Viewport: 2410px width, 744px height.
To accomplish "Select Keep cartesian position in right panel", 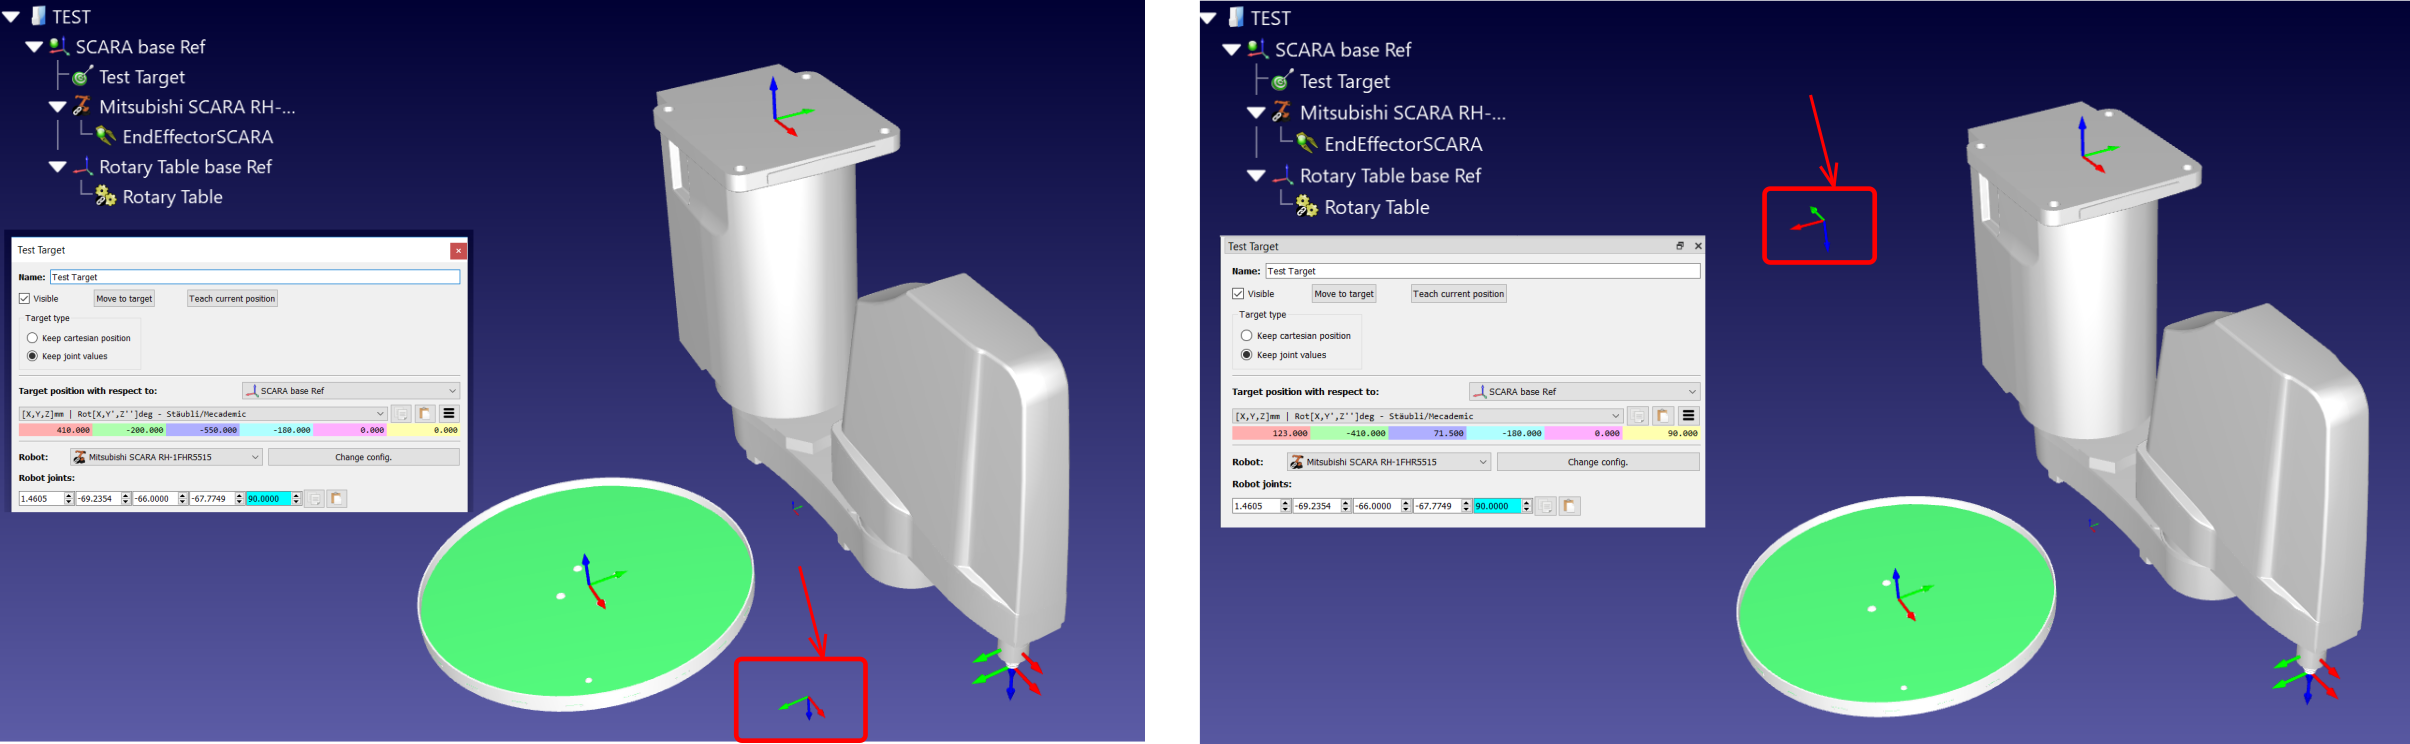I will pos(1246,336).
